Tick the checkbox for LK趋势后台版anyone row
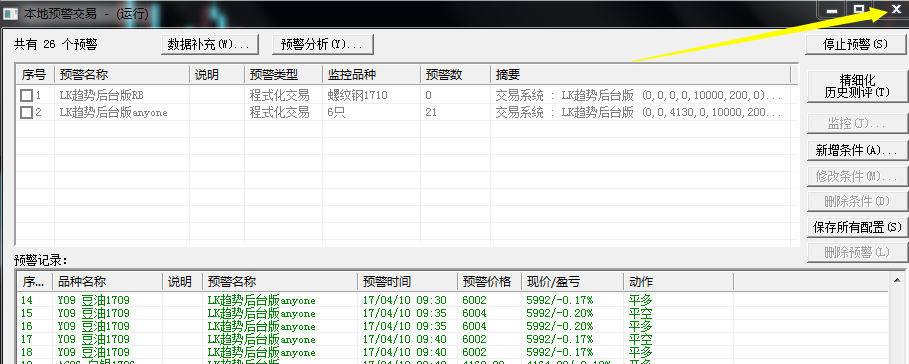 pyautogui.click(x=26, y=112)
